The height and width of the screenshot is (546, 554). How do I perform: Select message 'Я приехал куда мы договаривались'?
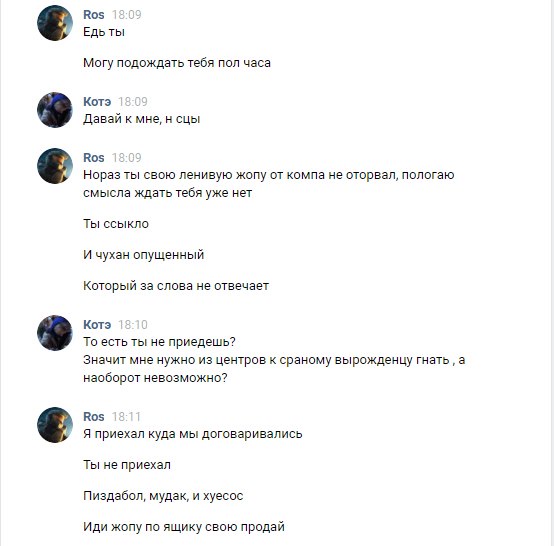click(x=193, y=434)
